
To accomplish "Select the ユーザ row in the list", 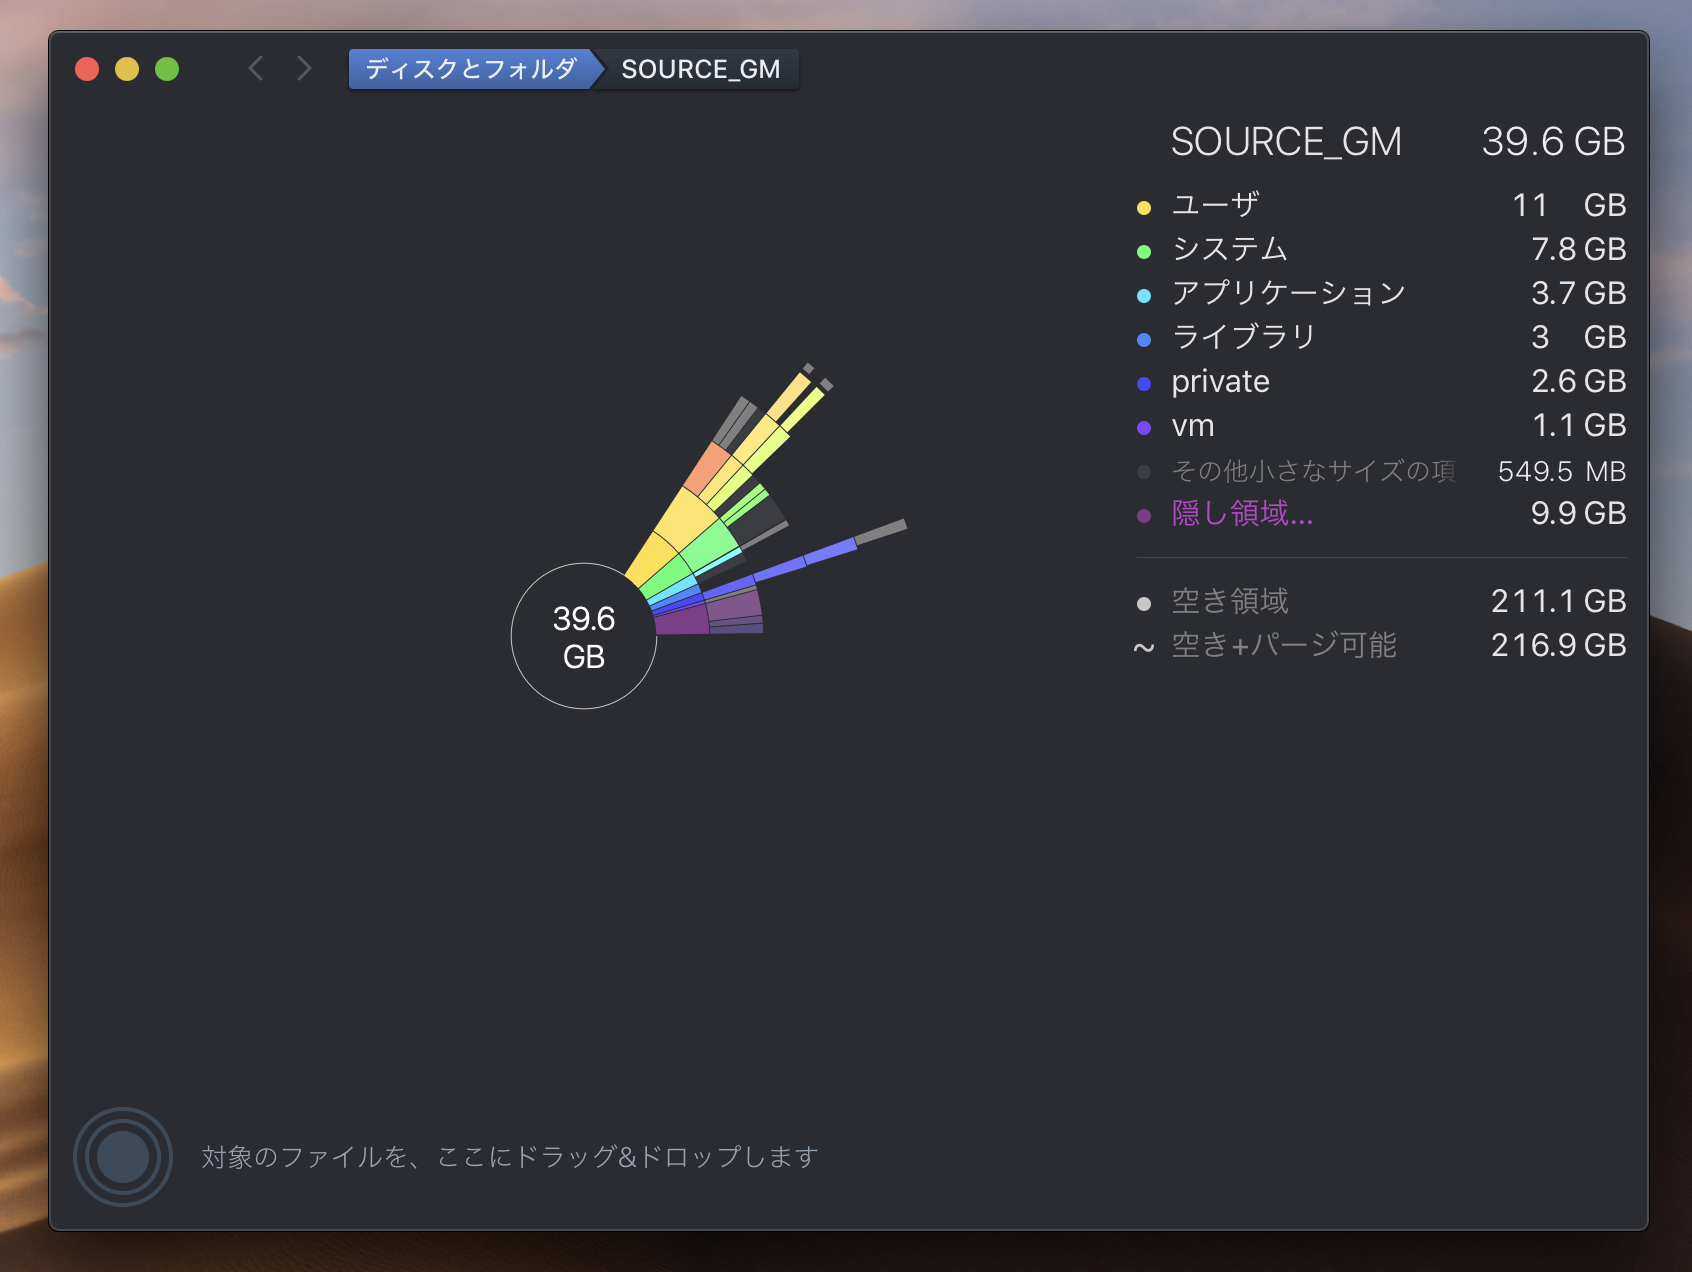I will pos(1381,205).
